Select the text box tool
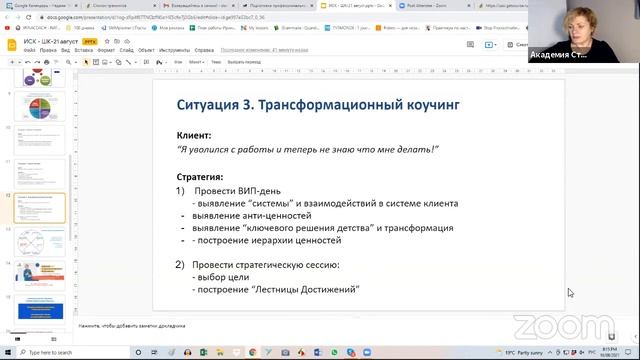 click(96, 62)
